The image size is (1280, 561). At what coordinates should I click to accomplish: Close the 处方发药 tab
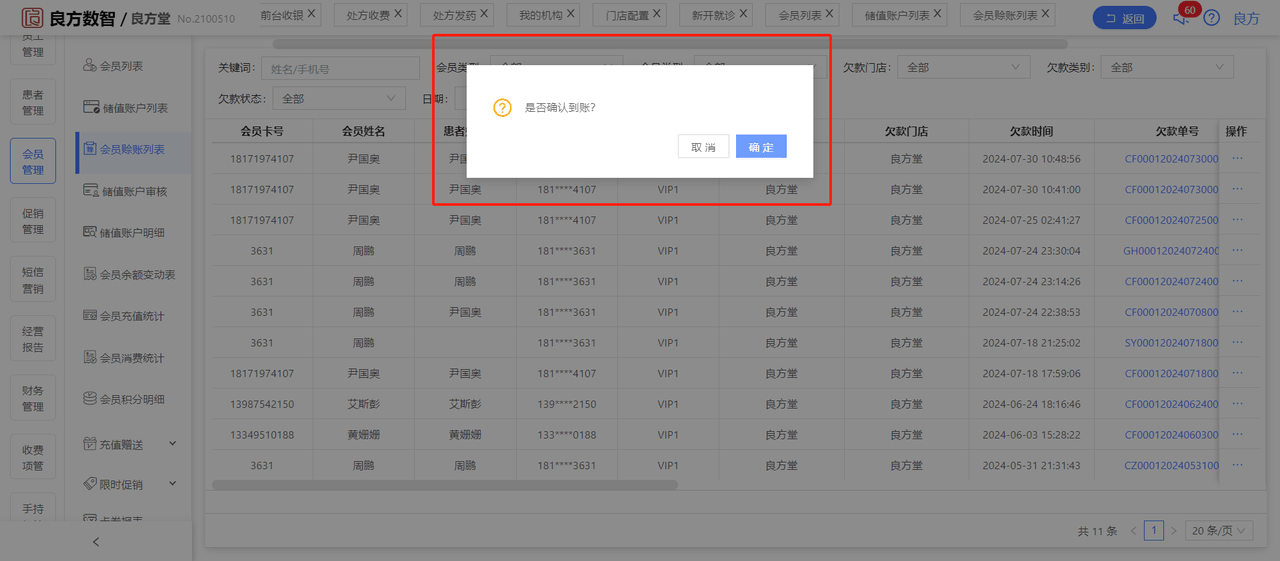[x=485, y=14]
